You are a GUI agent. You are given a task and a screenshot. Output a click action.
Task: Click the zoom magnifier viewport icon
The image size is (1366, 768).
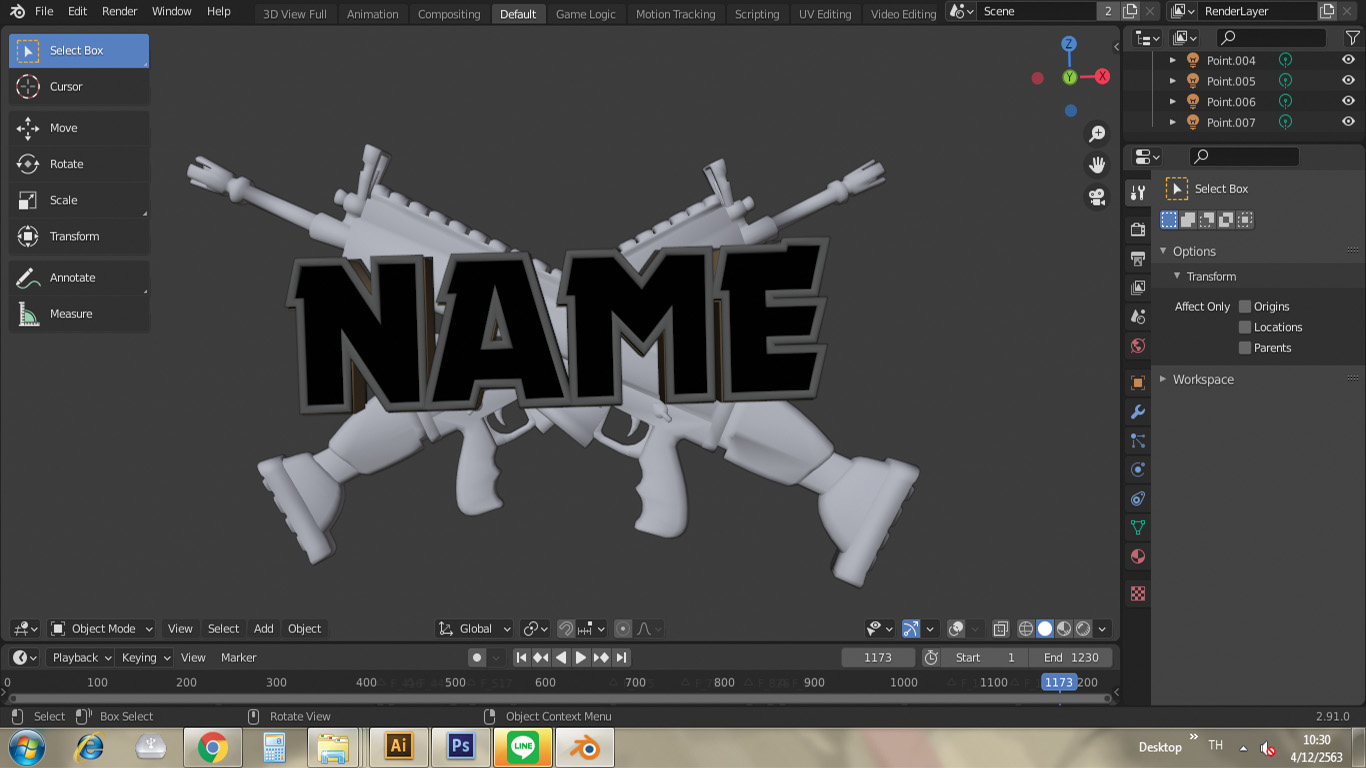(1097, 134)
